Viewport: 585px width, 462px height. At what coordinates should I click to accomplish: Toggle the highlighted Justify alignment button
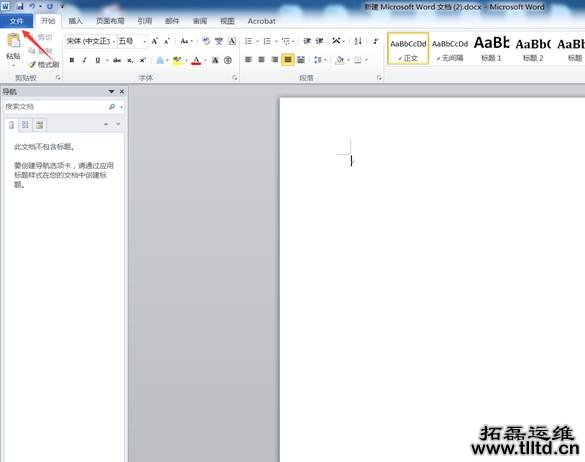click(288, 60)
